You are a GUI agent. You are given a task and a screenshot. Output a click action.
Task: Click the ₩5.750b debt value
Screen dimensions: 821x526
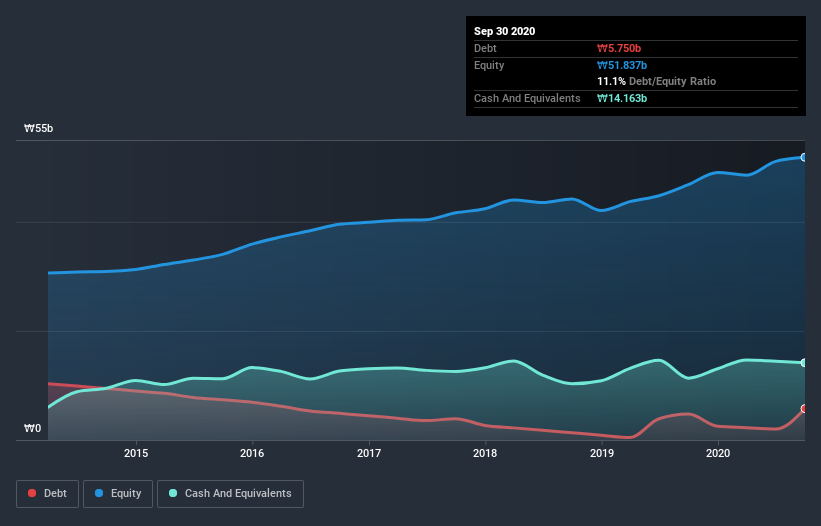[x=619, y=49]
